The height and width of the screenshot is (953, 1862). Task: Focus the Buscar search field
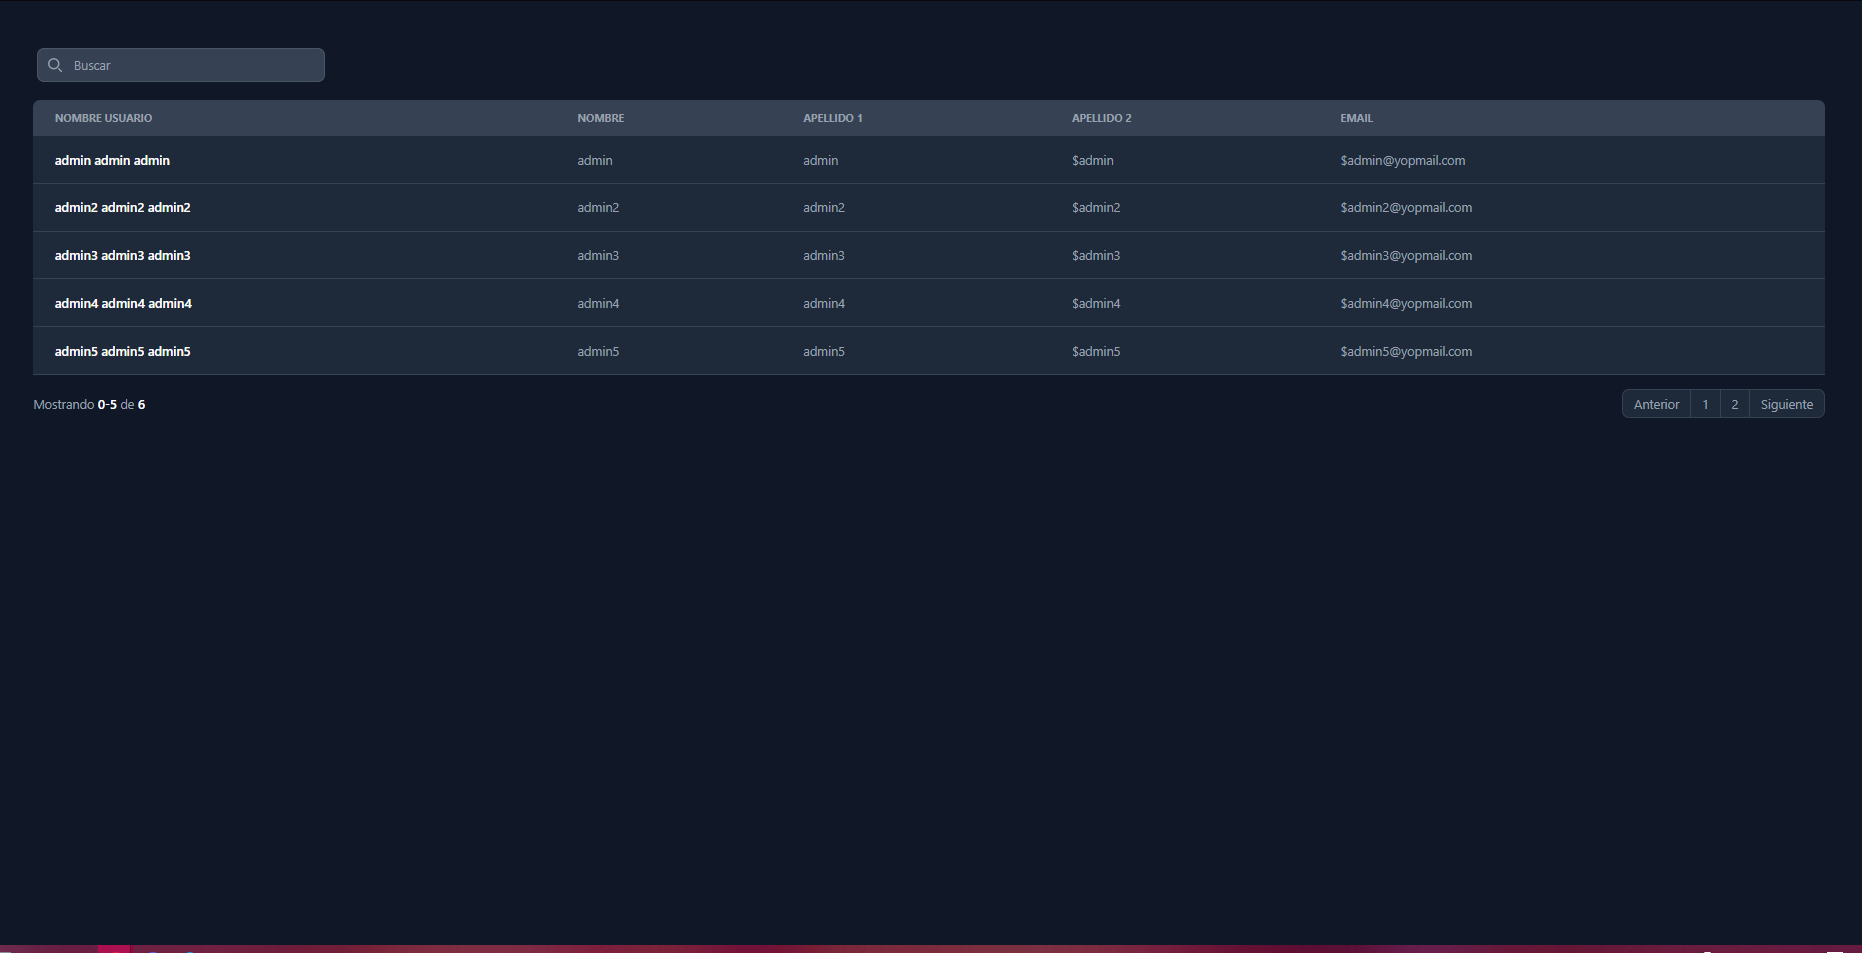tap(181, 65)
